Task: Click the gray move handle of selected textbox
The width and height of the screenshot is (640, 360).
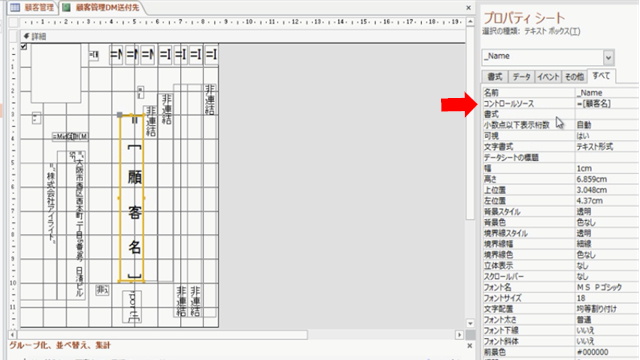Action: click(x=120, y=115)
